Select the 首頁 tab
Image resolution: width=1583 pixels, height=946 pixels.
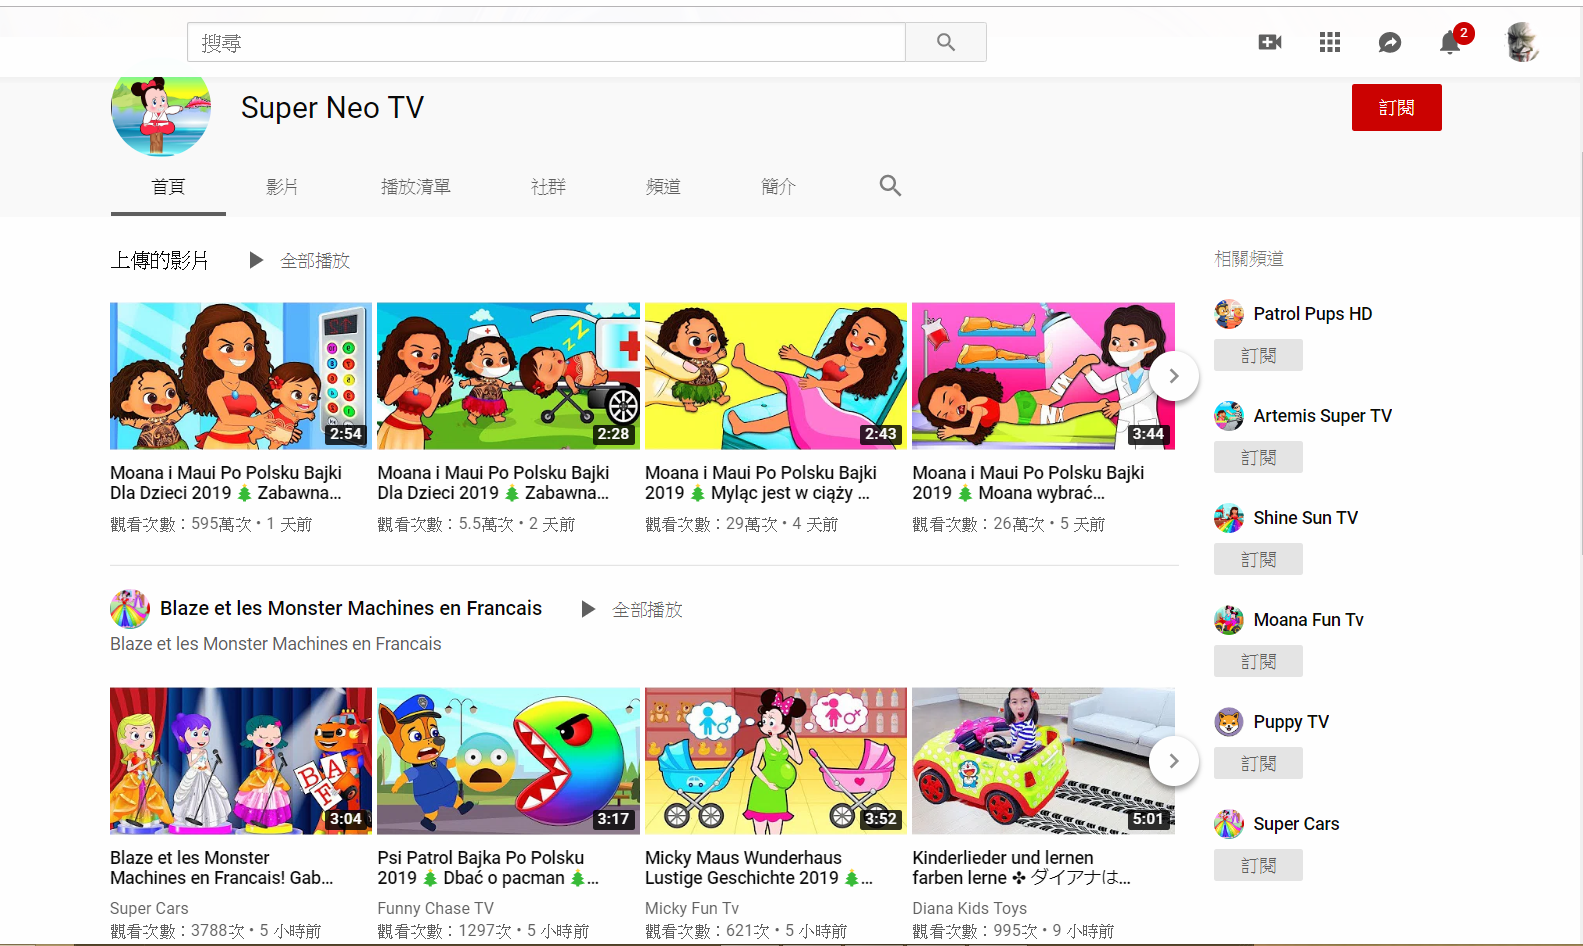click(168, 186)
